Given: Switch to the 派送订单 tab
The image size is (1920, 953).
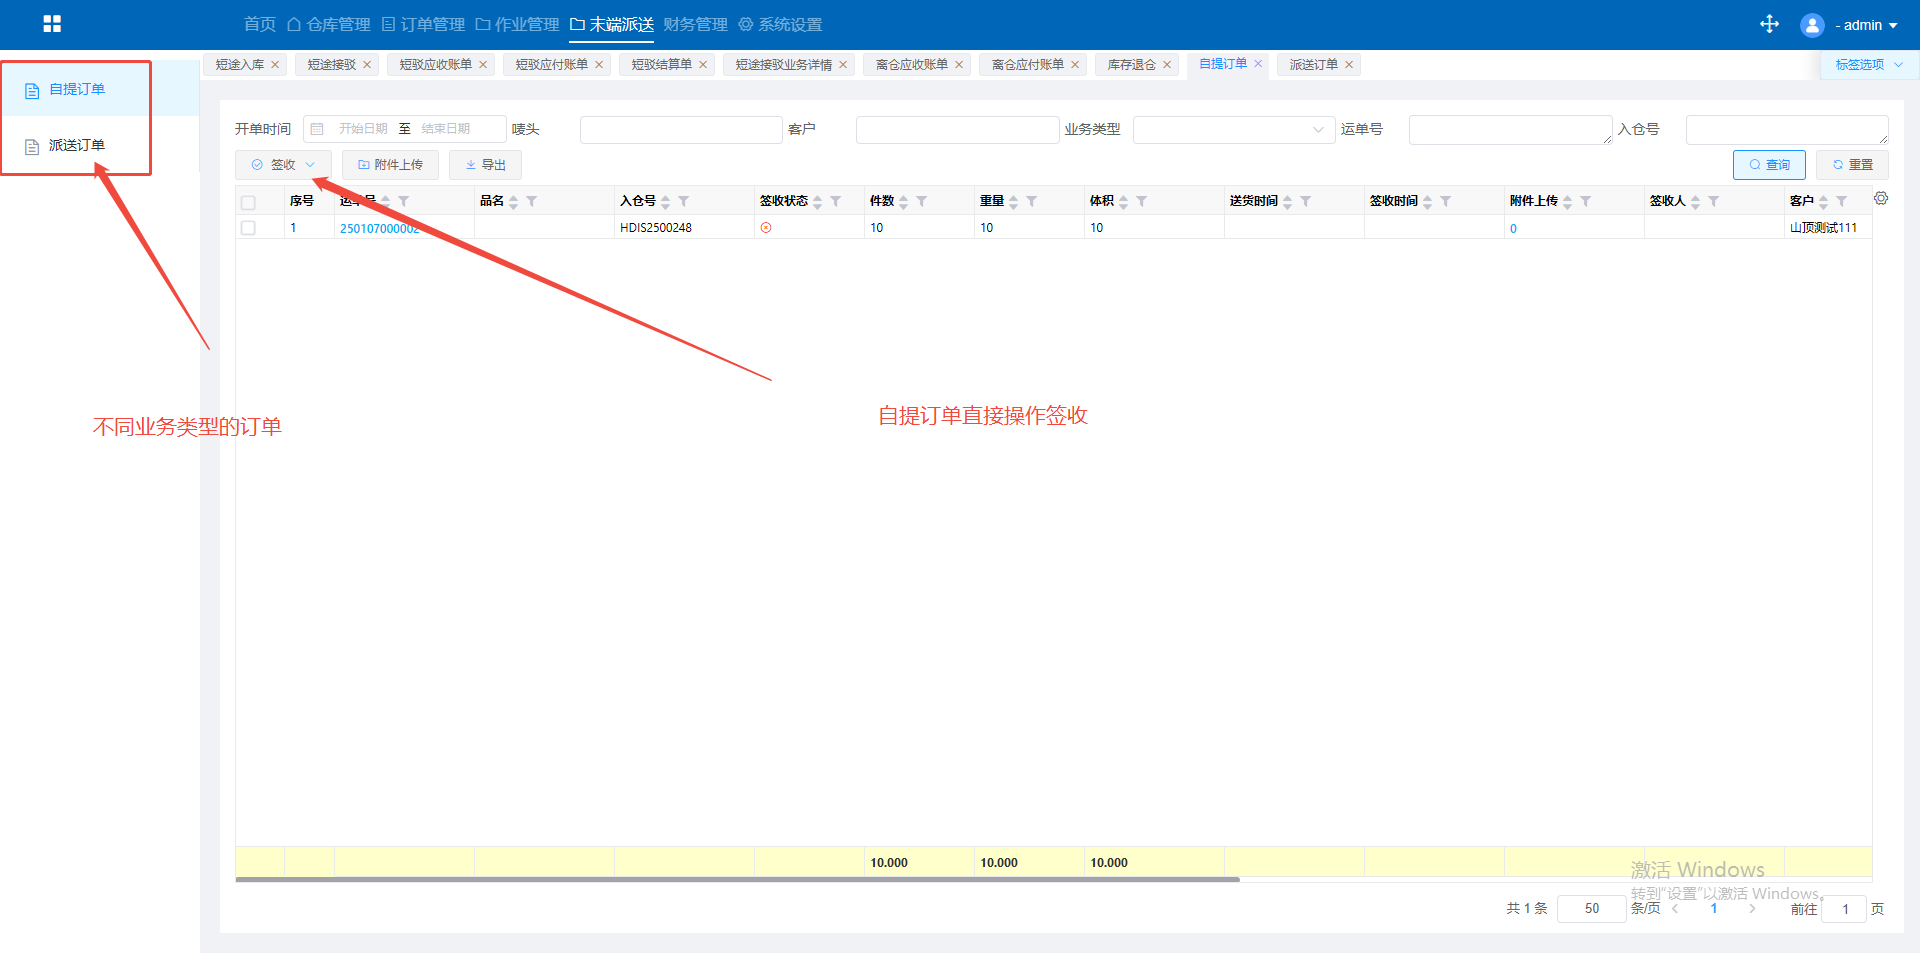Looking at the screenshot, I should [1313, 65].
